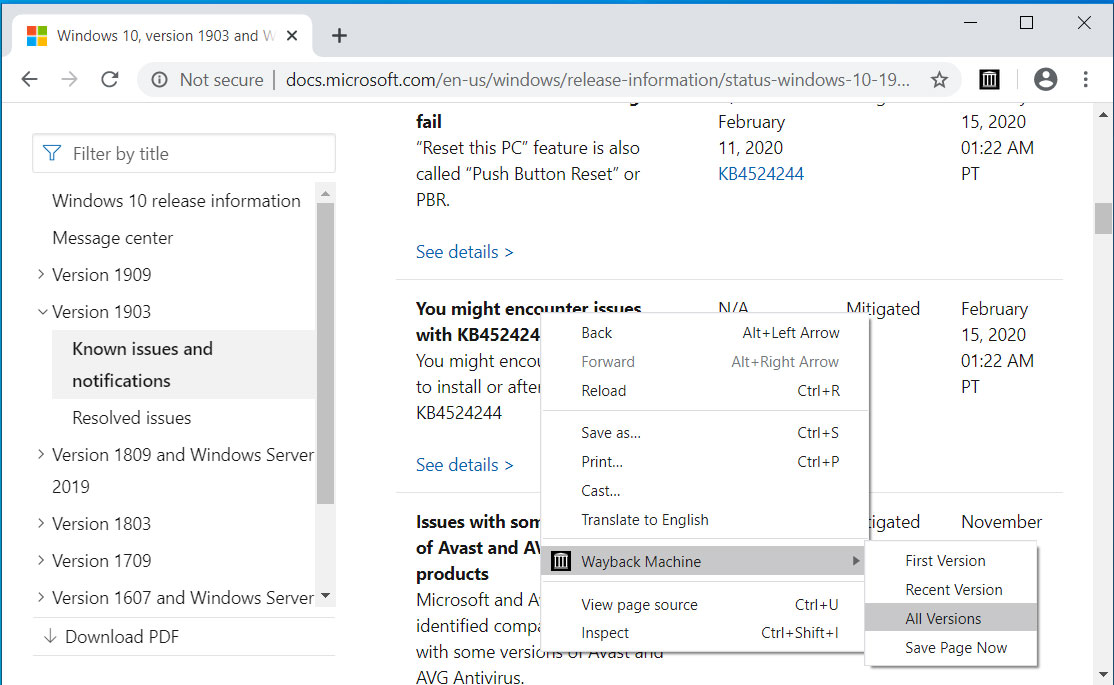
Task: Select Print... from the context menu
Action: [x=704, y=462]
